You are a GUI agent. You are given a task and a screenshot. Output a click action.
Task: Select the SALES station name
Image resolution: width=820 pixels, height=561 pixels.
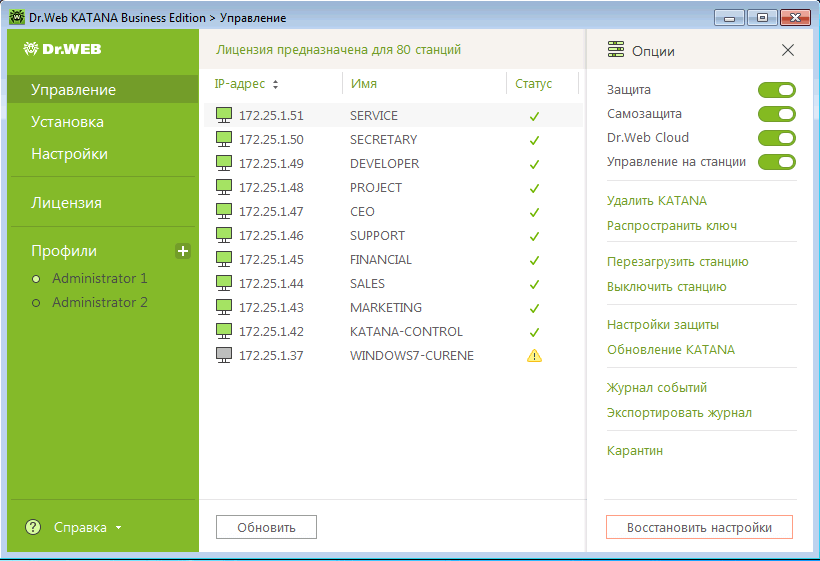[x=367, y=284]
